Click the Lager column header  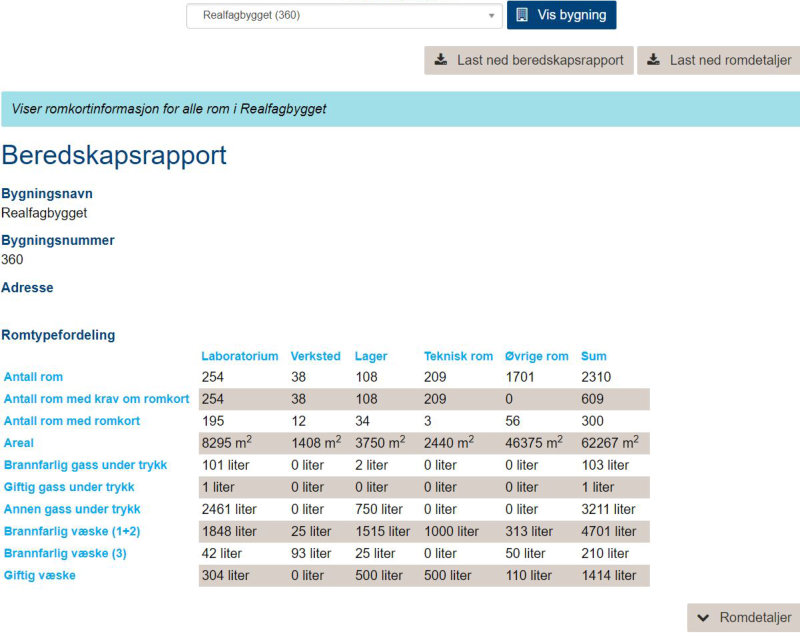(x=371, y=356)
